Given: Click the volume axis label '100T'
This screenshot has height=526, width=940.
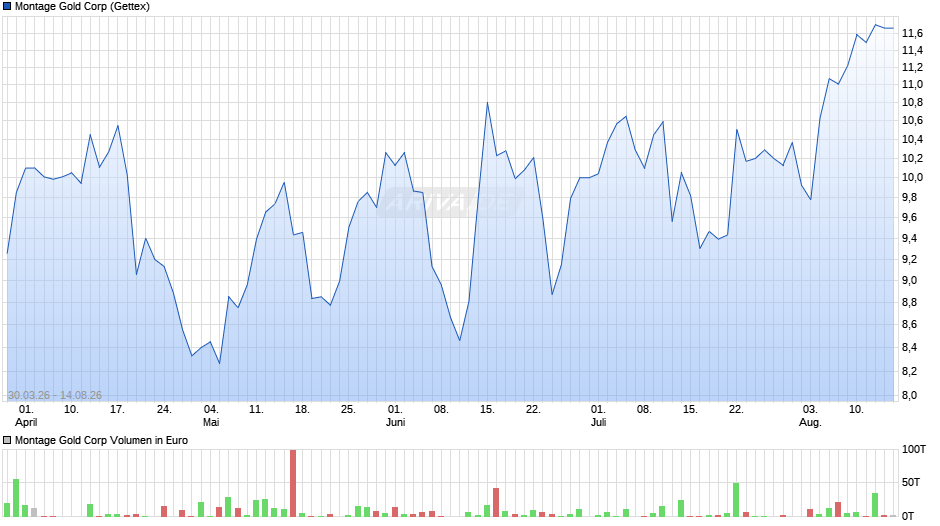Looking at the screenshot, I should point(914,449).
